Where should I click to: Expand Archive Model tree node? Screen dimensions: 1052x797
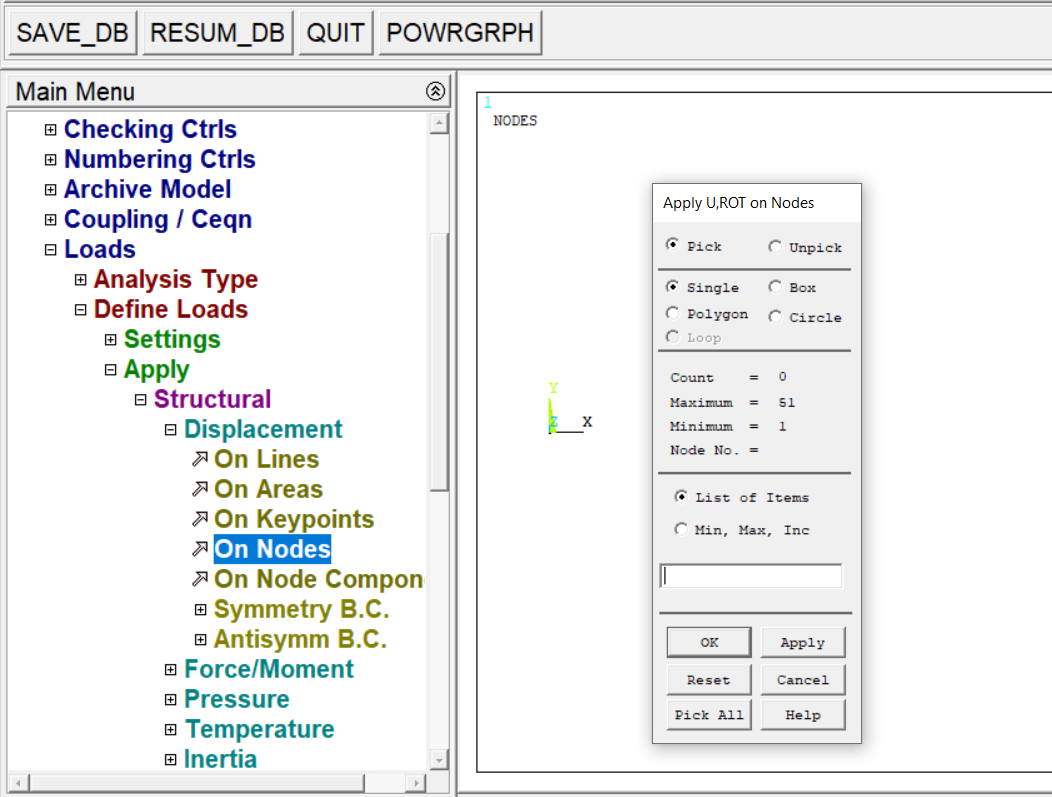tap(50, 190)
